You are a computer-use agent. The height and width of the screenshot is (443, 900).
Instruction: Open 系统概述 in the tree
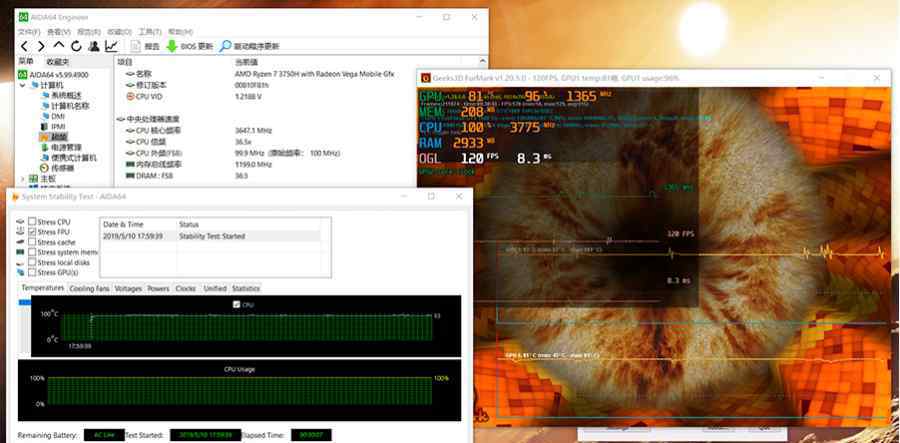pyautogui.click(x=66, y=95)
